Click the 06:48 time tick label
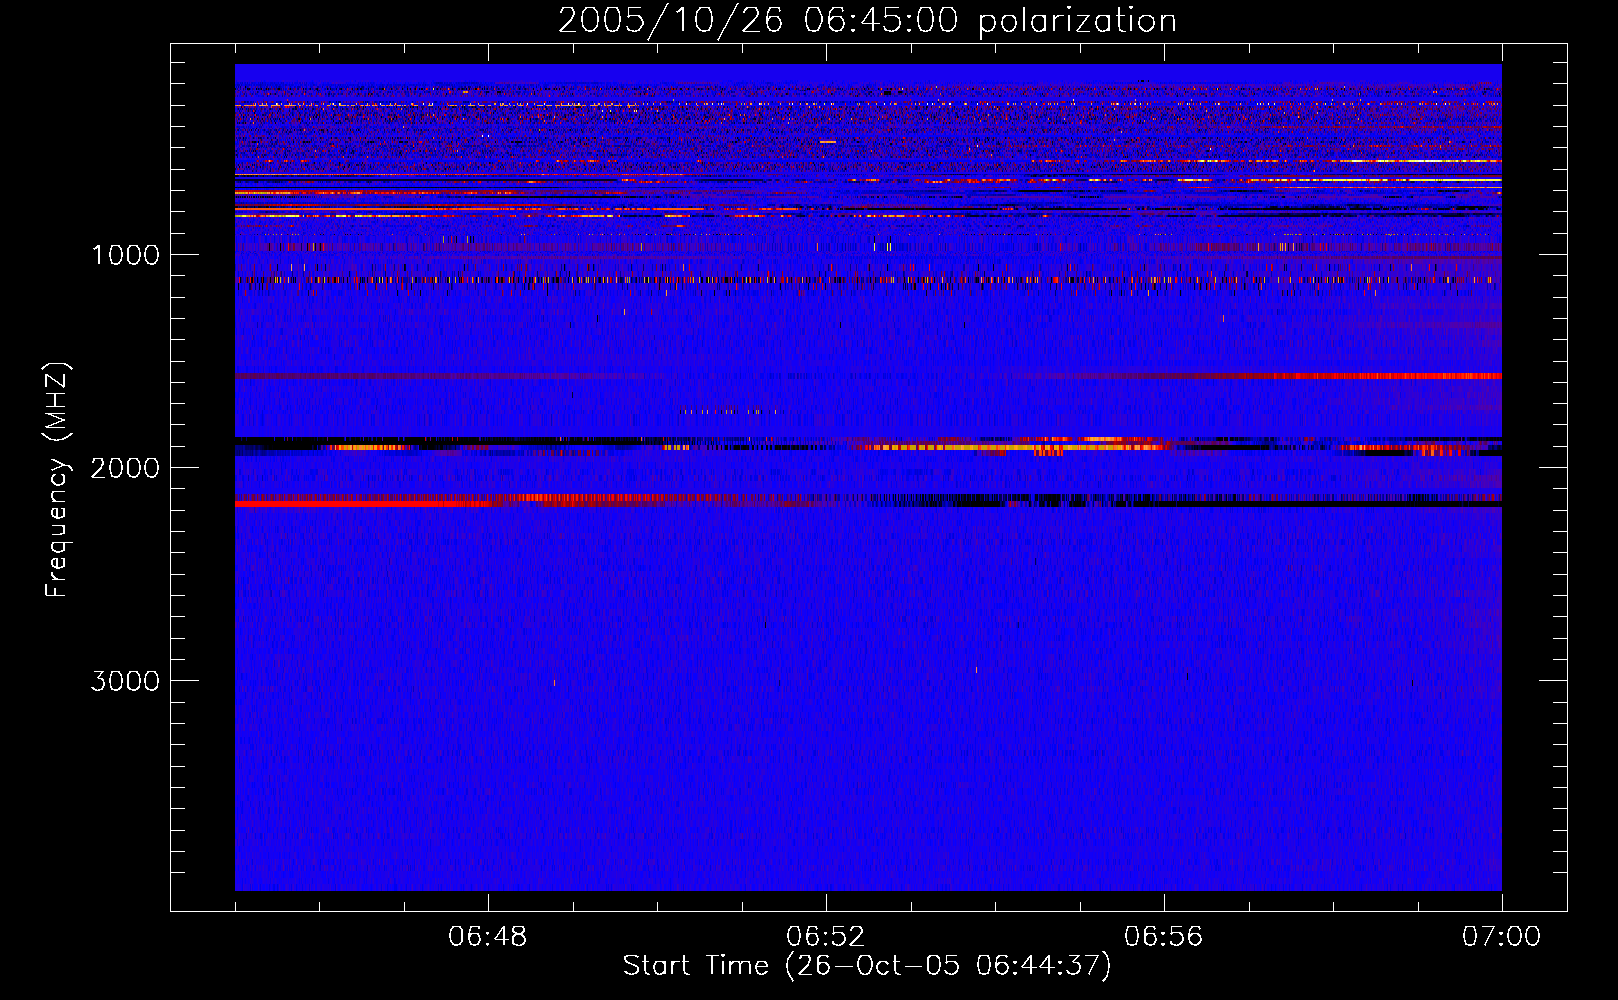Screen dimensions: 1618x1000 point(487,937)
